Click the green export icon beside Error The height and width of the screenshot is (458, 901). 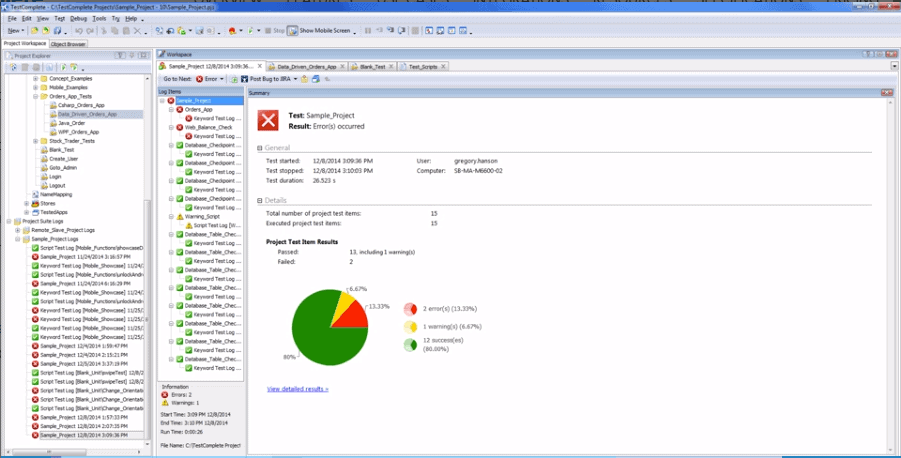pyautogui.click(x=234, y=79)
